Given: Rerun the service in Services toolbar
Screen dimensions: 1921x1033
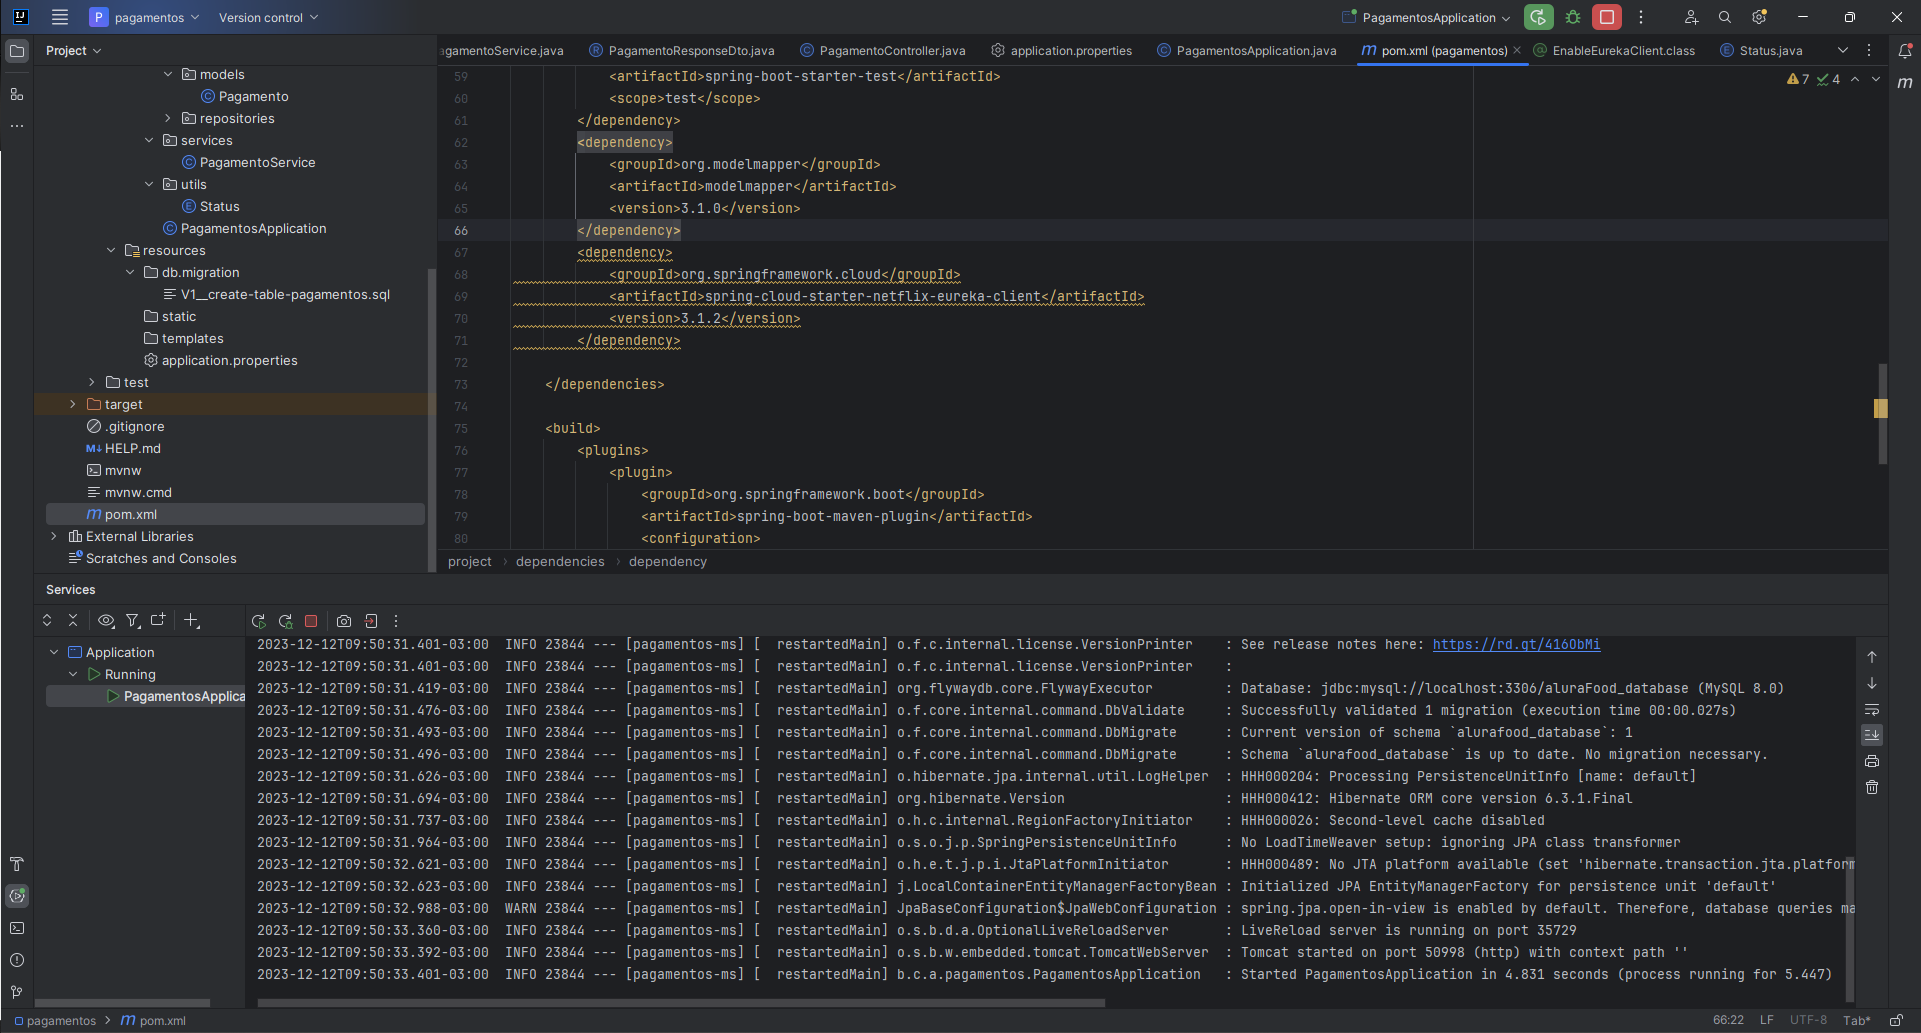Looking at the screenshot, I should (259, 621).
